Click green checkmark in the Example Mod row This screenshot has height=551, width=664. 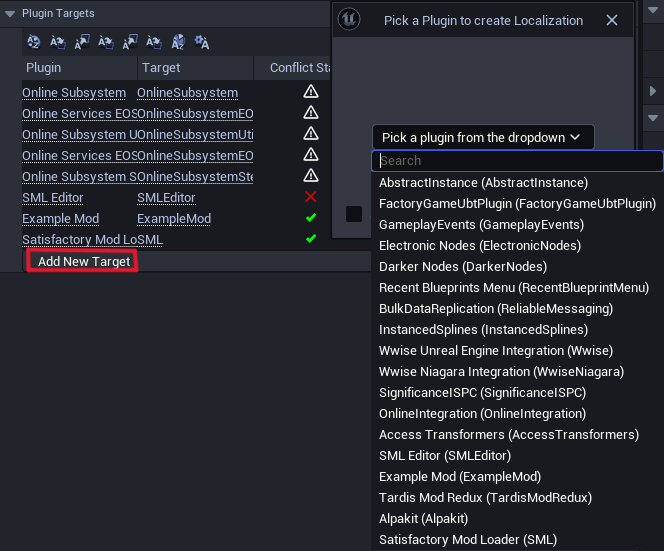[x=311, y=218]
